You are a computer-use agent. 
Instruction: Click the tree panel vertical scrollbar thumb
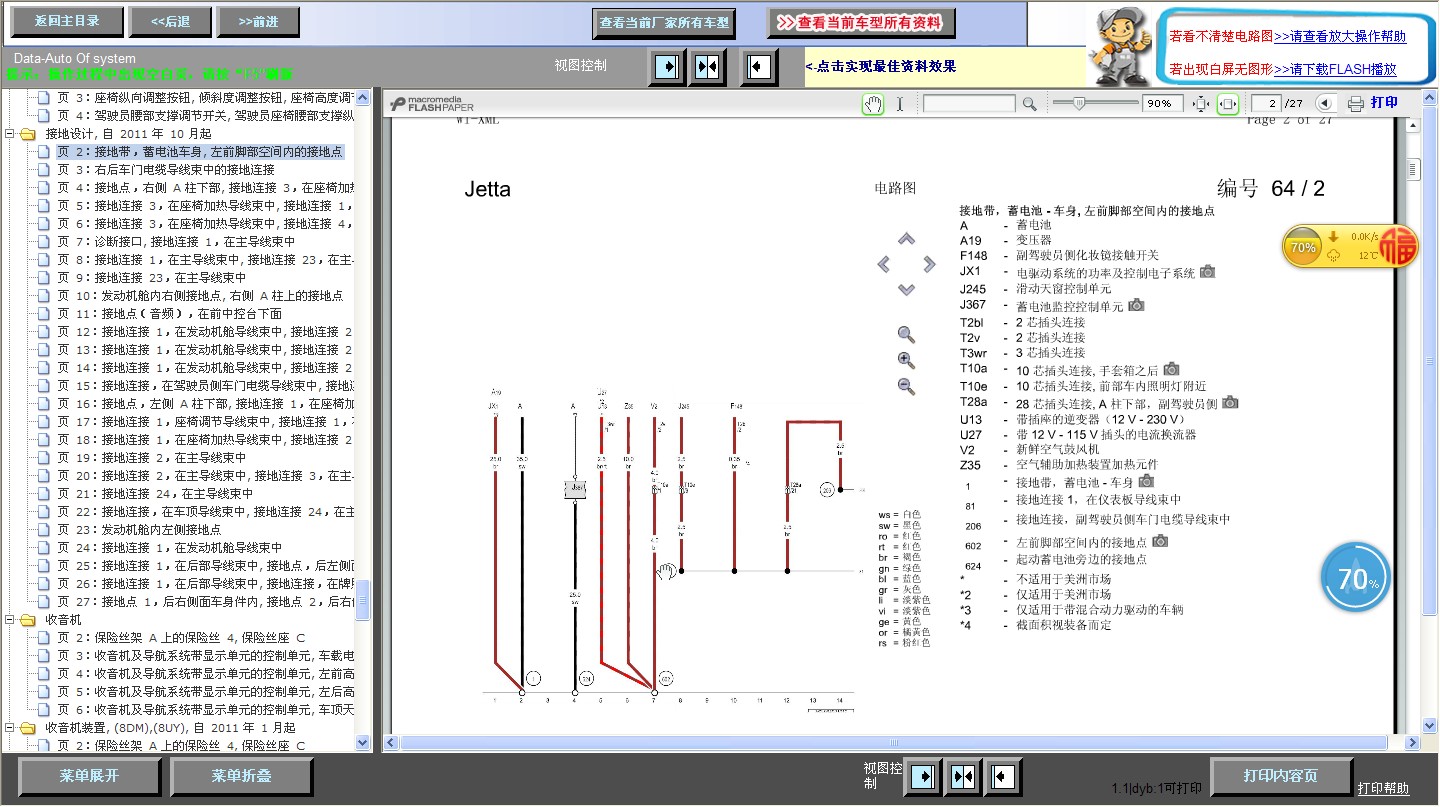(x=363, y=599)
